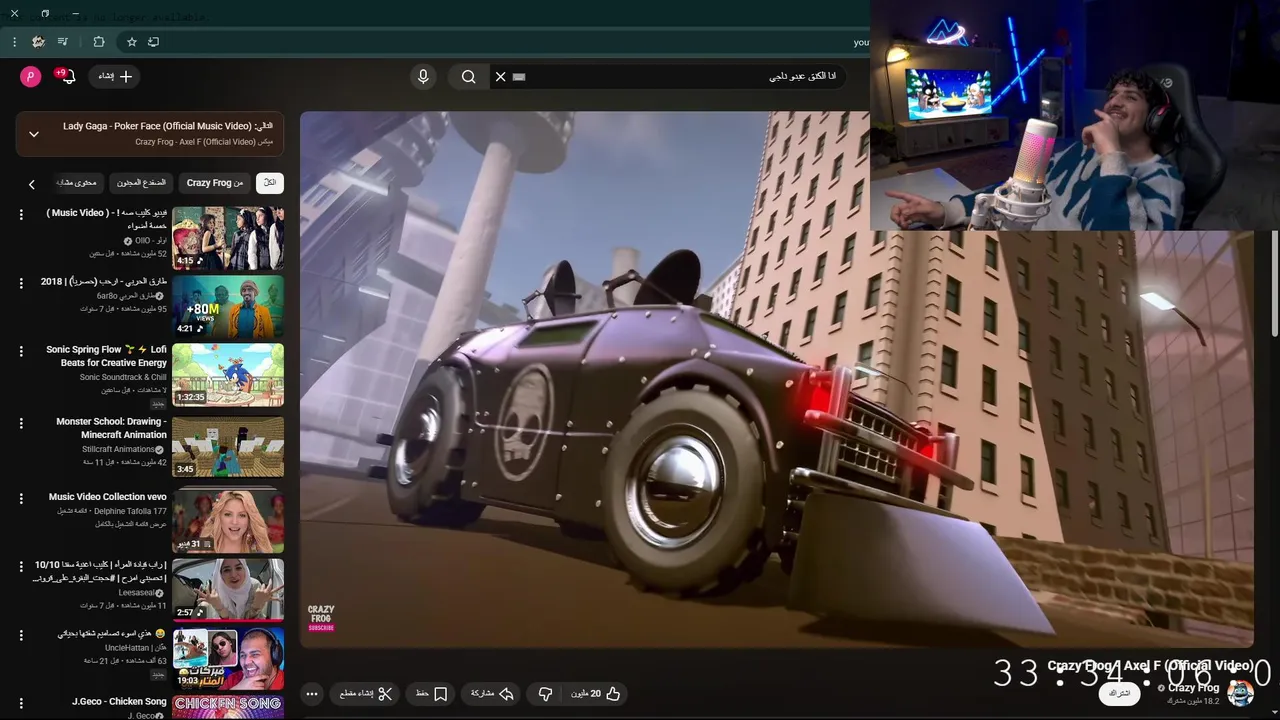Bookmark this page with the star icon
This screenshot has height=720, width=1280.
[x=131, y=42]
